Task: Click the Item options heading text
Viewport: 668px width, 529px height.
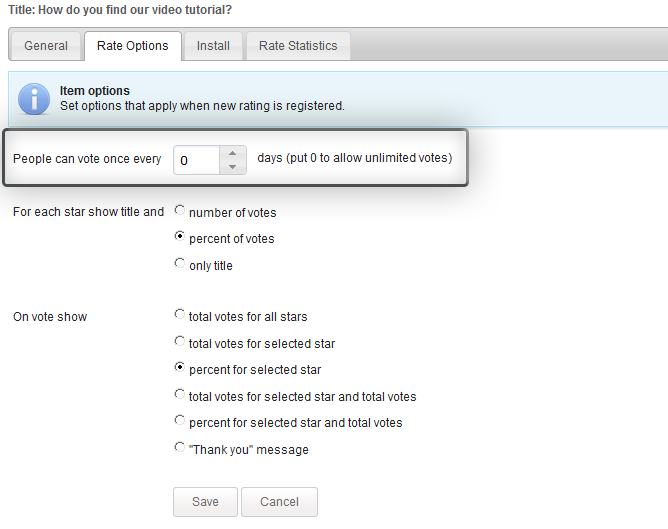Action: click(x=95, y=91)
